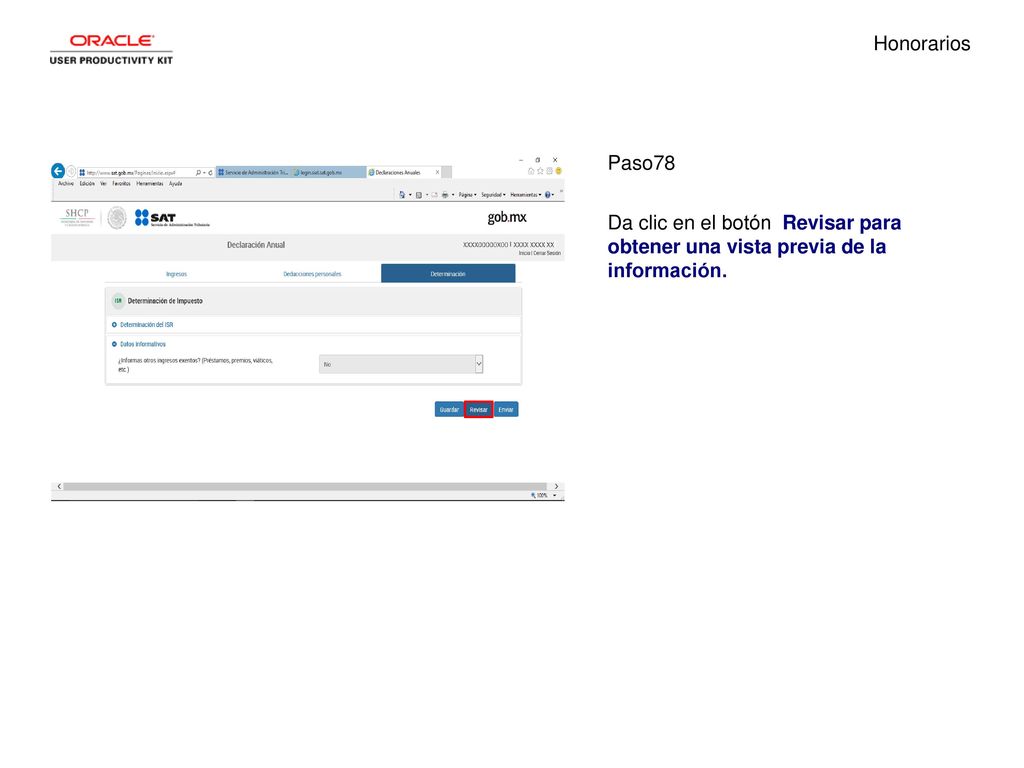Close the Declaraciones Anuales tab

click(x=438, y=172)
